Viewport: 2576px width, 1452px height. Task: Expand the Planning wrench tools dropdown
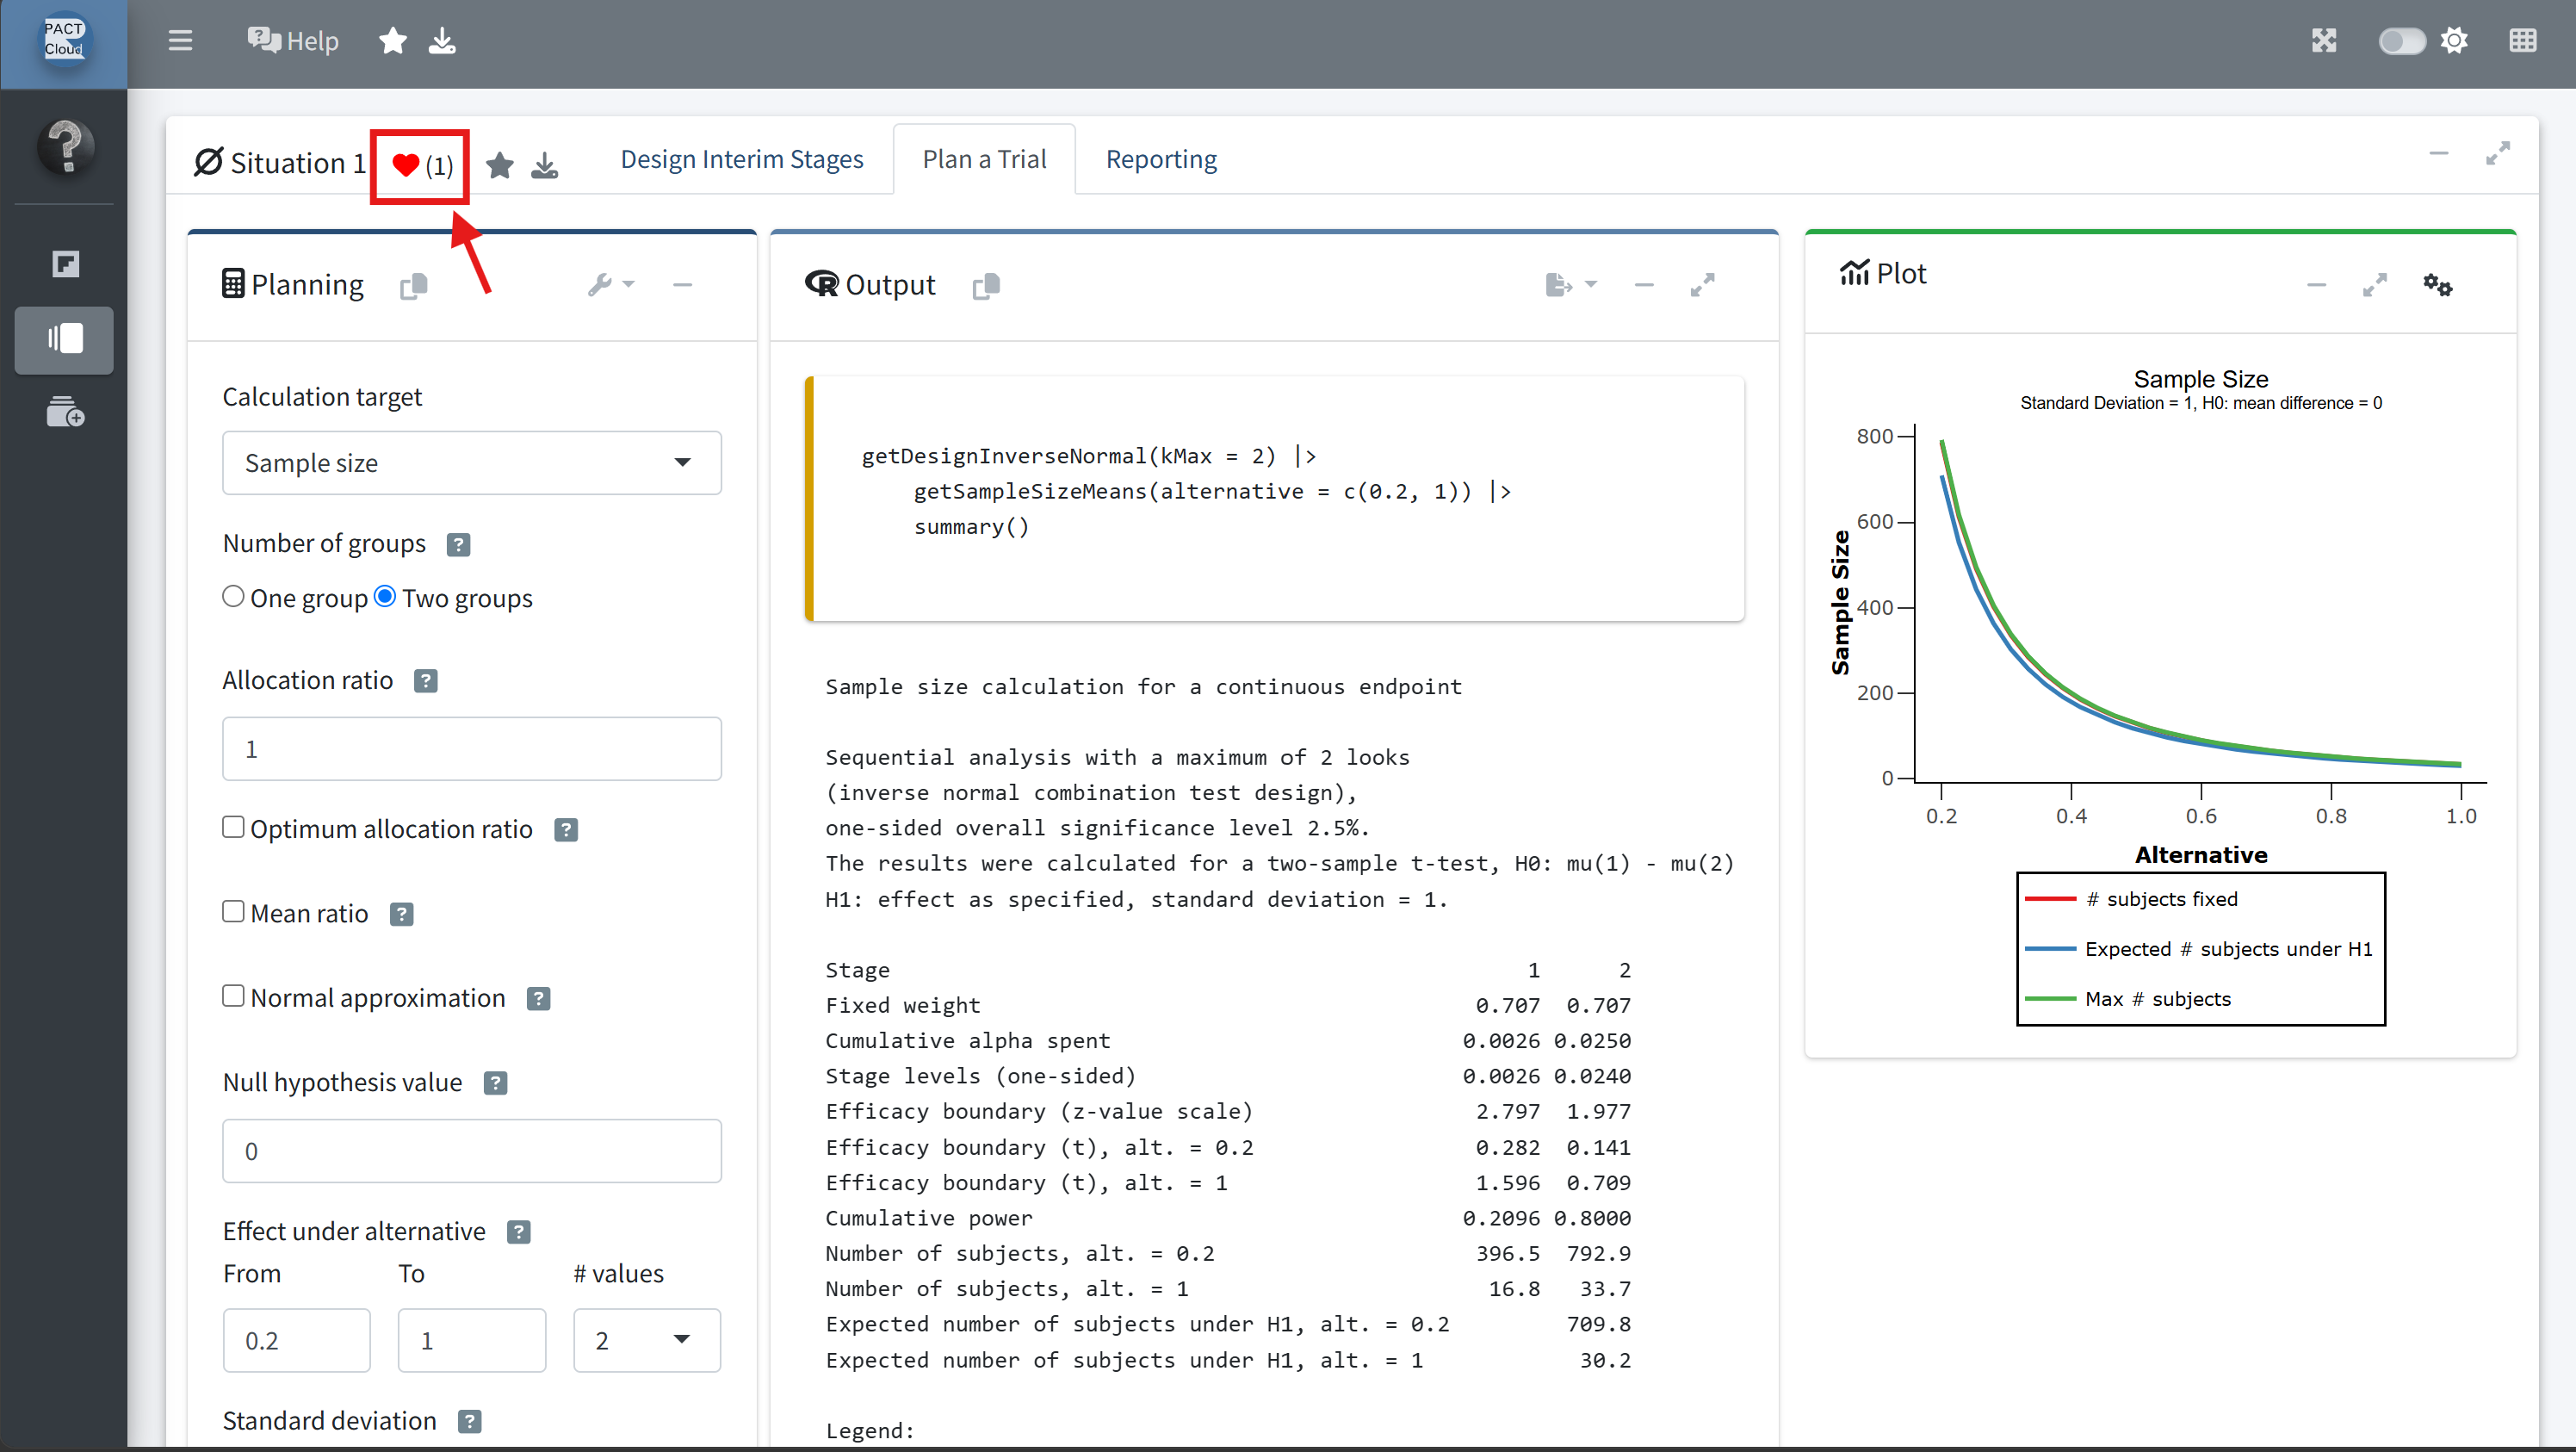611,285
